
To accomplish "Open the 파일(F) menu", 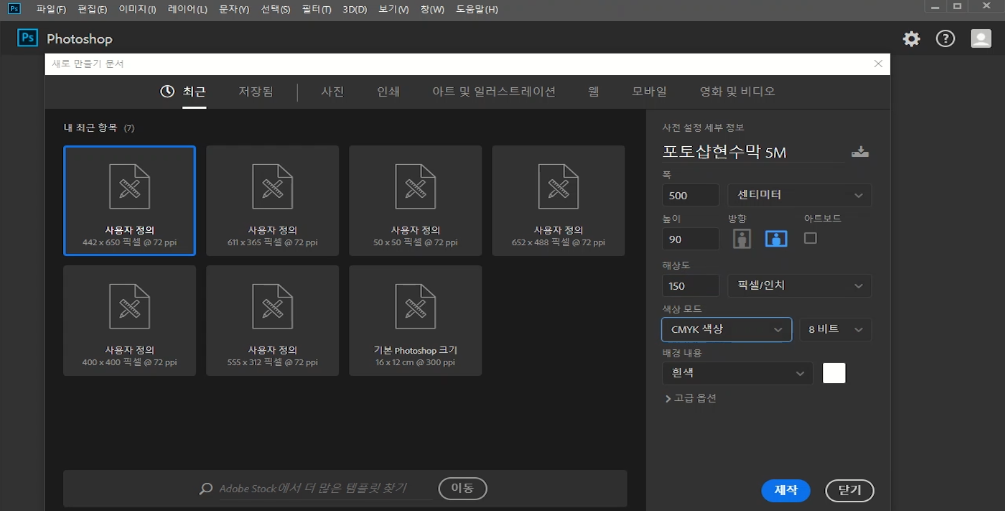I will 51,9.
